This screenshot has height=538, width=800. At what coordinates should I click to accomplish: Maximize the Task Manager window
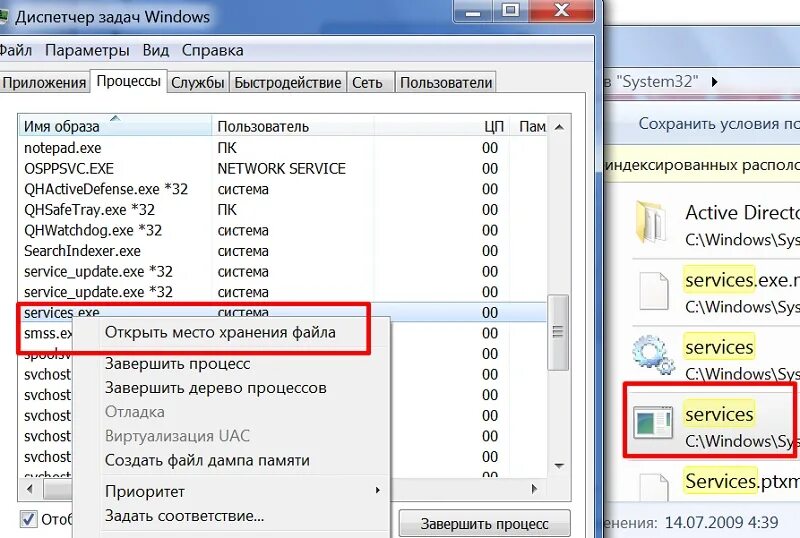pos(511,11)
